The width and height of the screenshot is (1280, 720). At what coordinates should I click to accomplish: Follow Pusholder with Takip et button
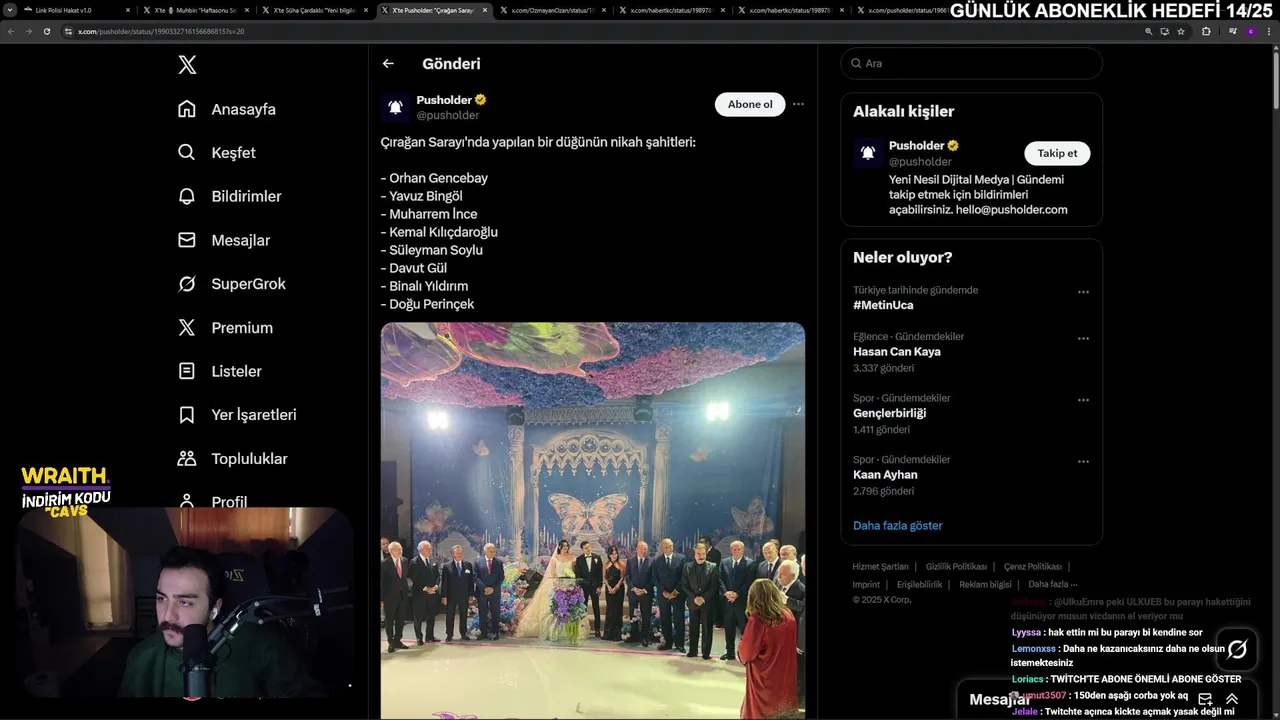pos(1057,153)
